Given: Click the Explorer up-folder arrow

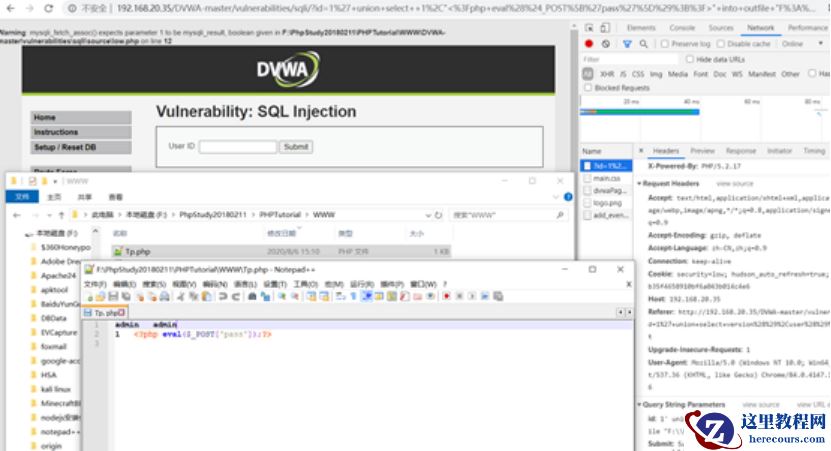Looking at the screenshot, I should click(61, 215).
